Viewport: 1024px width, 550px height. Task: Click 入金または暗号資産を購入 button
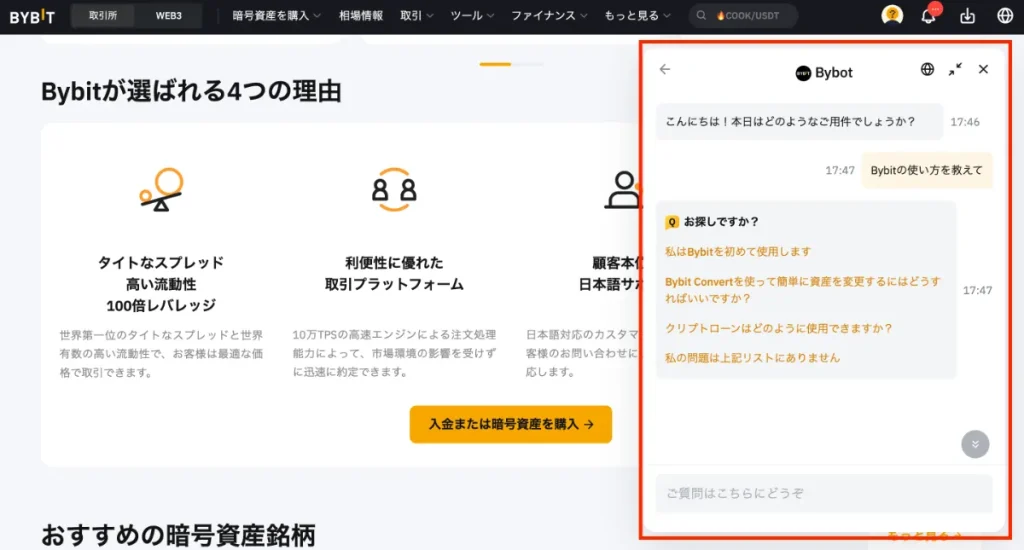click(x=511, y=425)
